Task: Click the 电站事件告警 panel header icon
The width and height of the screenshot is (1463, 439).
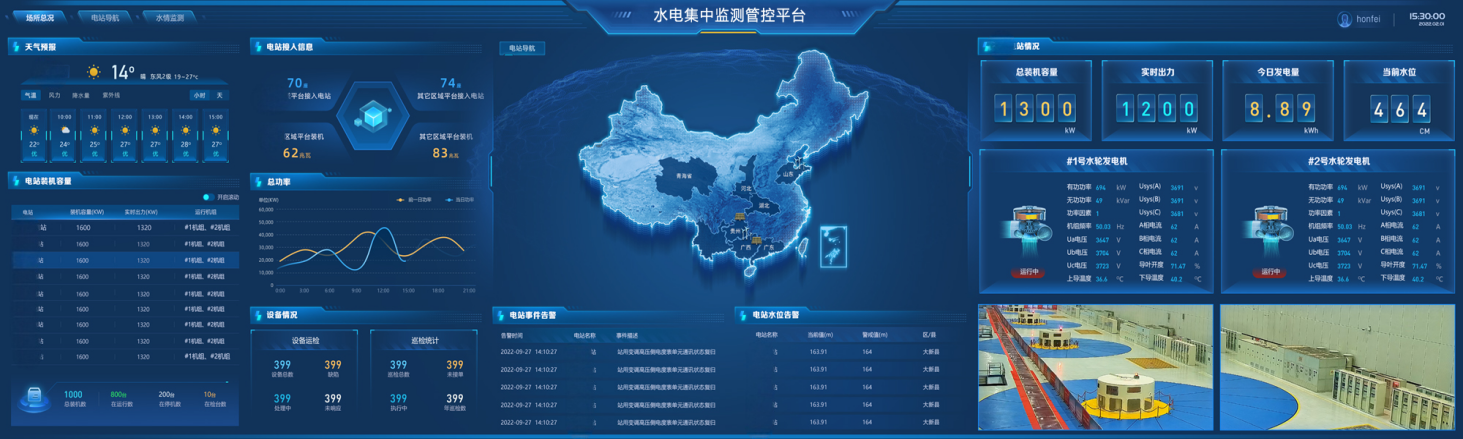Action: [501, 315]
